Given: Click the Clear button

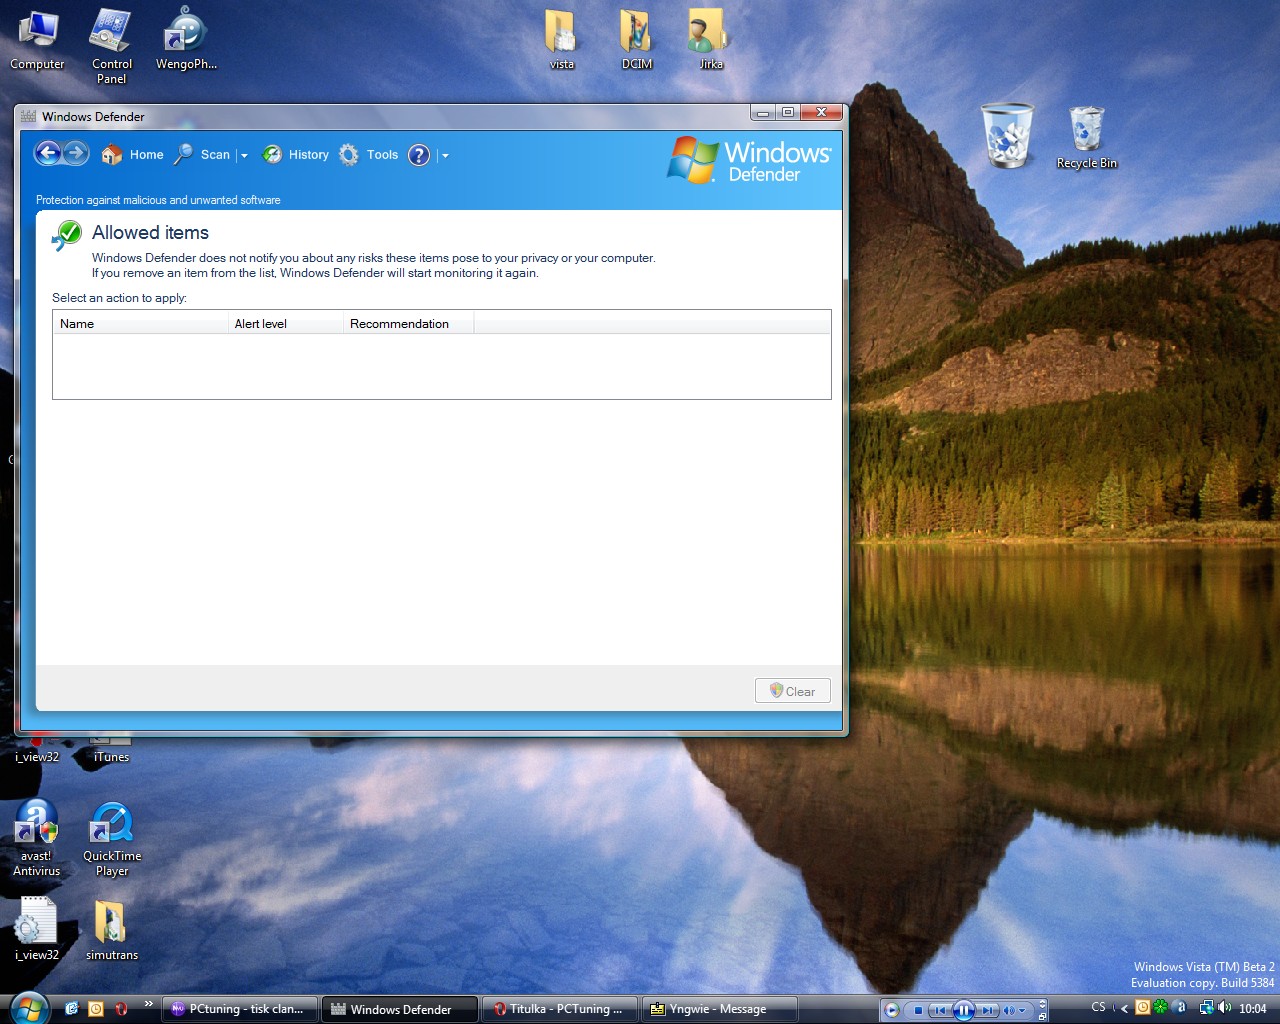Looking at the screenshot, I should pos(793,691).
